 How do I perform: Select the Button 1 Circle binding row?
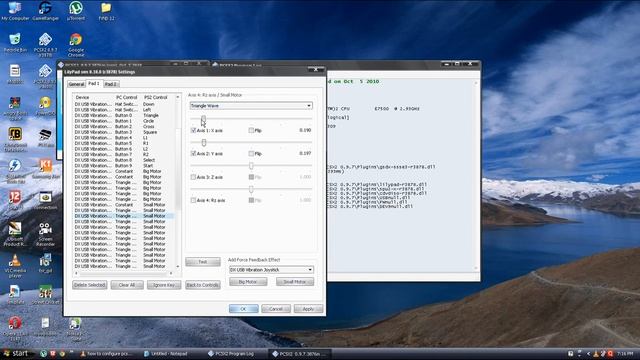pos(123,121)
